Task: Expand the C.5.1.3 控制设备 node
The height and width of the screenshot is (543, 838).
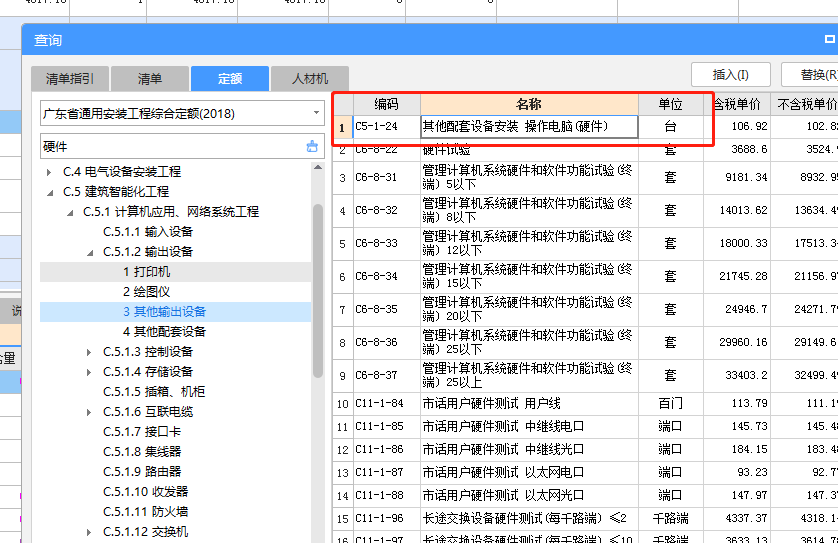Action: pos(89,352)
